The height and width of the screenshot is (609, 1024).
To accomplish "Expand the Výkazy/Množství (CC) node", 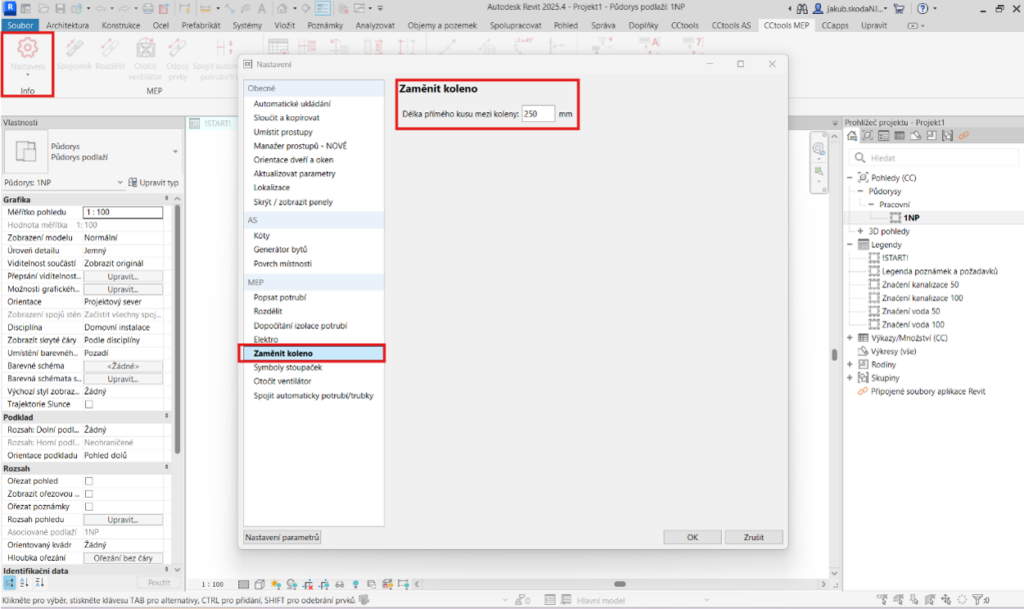I will [850, 337].
